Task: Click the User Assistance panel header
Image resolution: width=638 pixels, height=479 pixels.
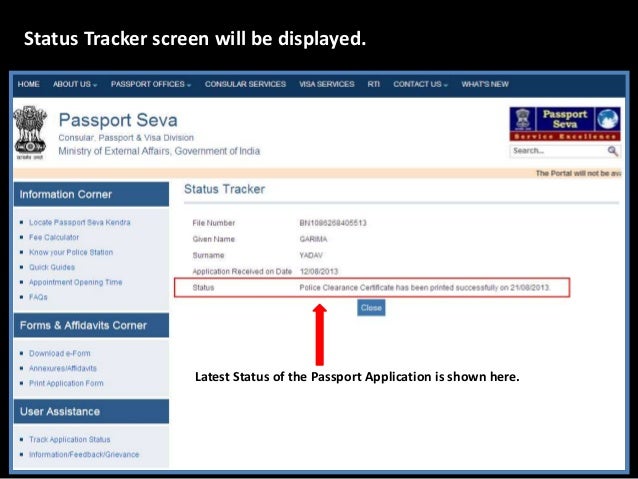Action: (91, 411)
